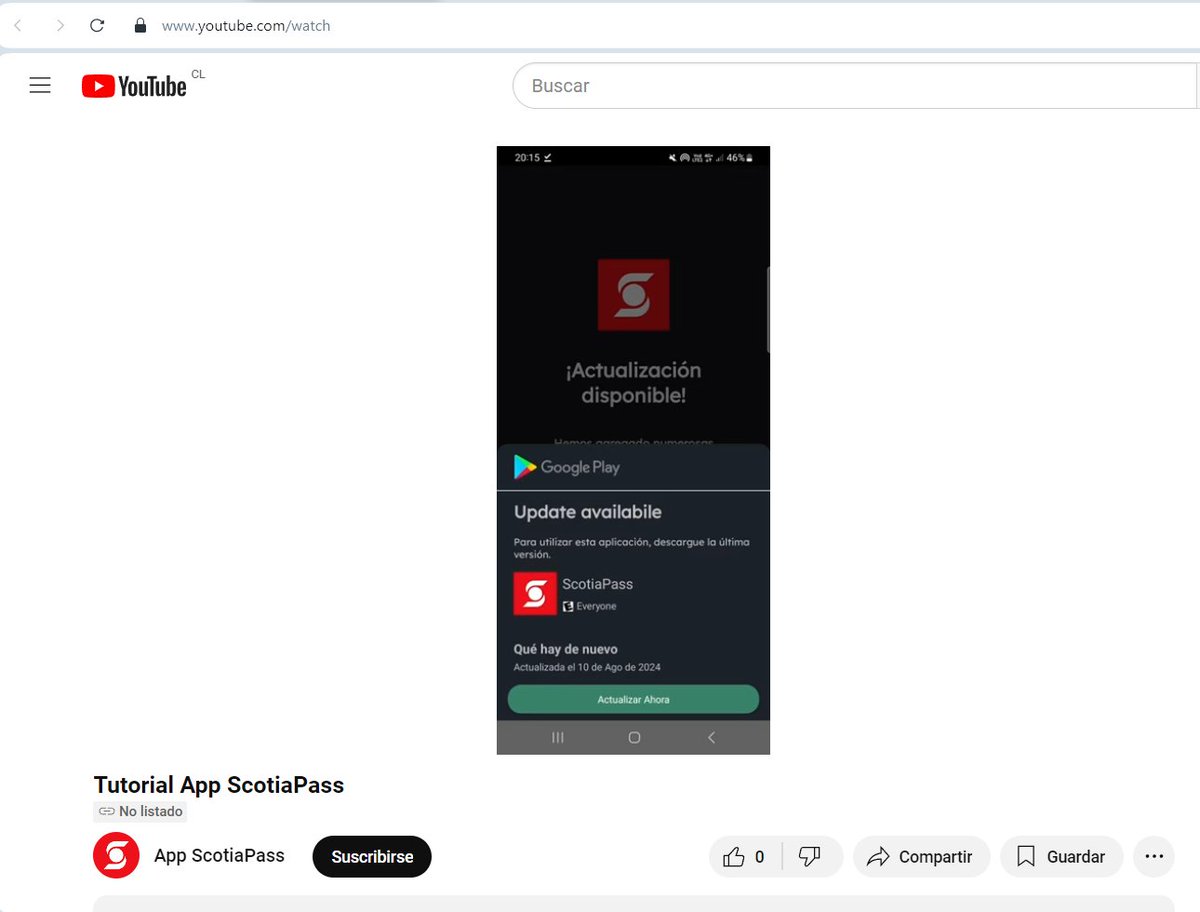Click the browser back arrow
Viewport: 1200px width, 912px height.
(18, 26)
